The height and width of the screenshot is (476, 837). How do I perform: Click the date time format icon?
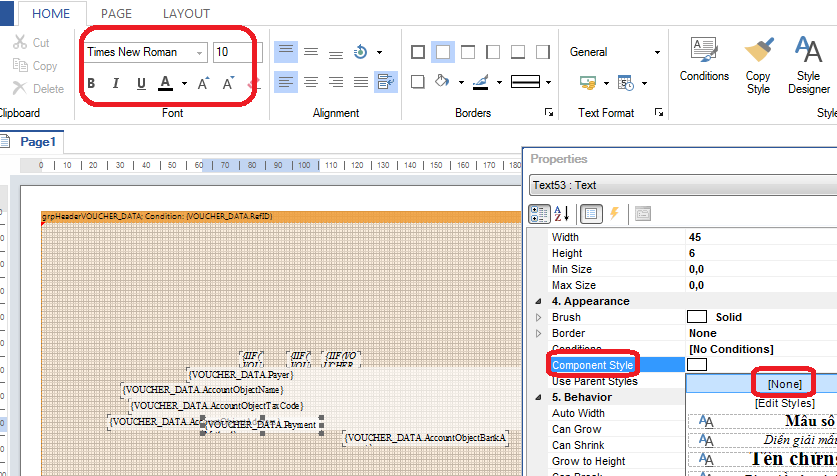(x=626, y=83)
